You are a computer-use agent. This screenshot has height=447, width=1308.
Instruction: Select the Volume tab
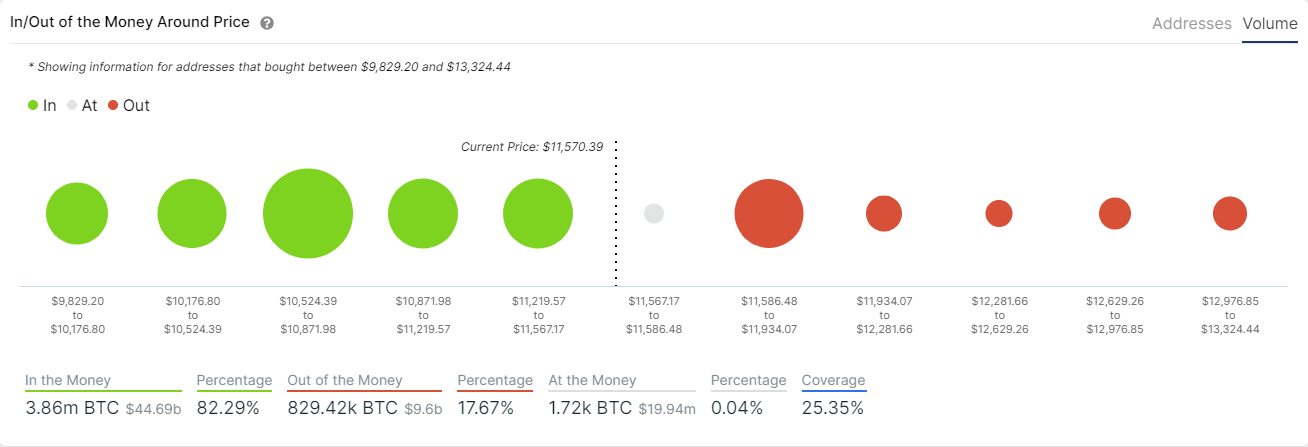[1270, 23]
